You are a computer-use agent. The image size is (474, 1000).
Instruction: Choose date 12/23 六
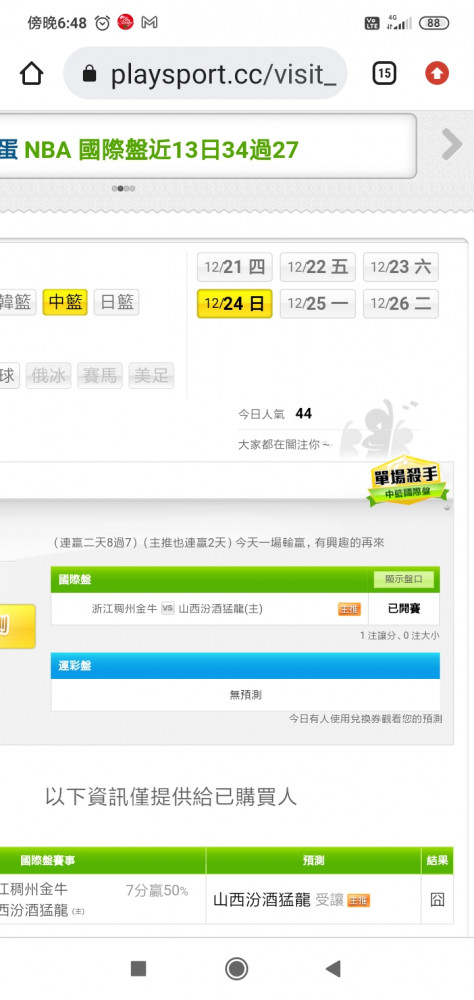click(401, 267)
